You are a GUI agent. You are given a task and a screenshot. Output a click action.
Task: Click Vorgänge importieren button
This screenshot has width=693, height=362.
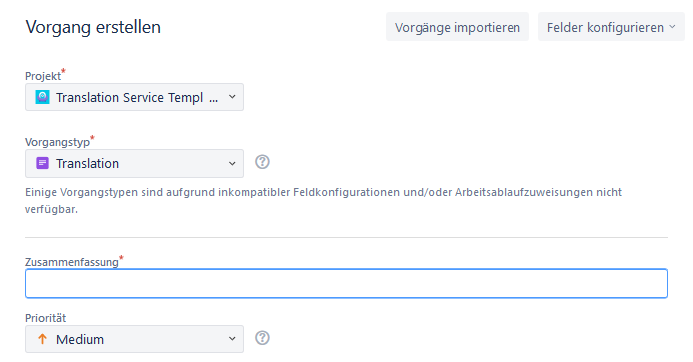tap(457, 27)
